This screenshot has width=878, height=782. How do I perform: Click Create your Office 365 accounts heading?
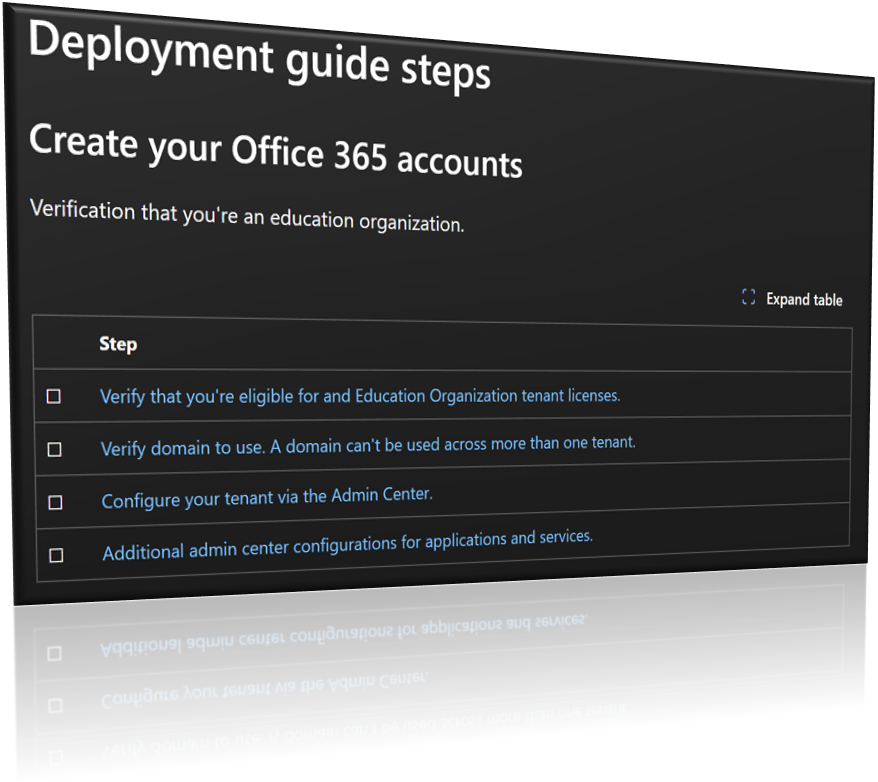pyautogui.click(x=275, y=150)
